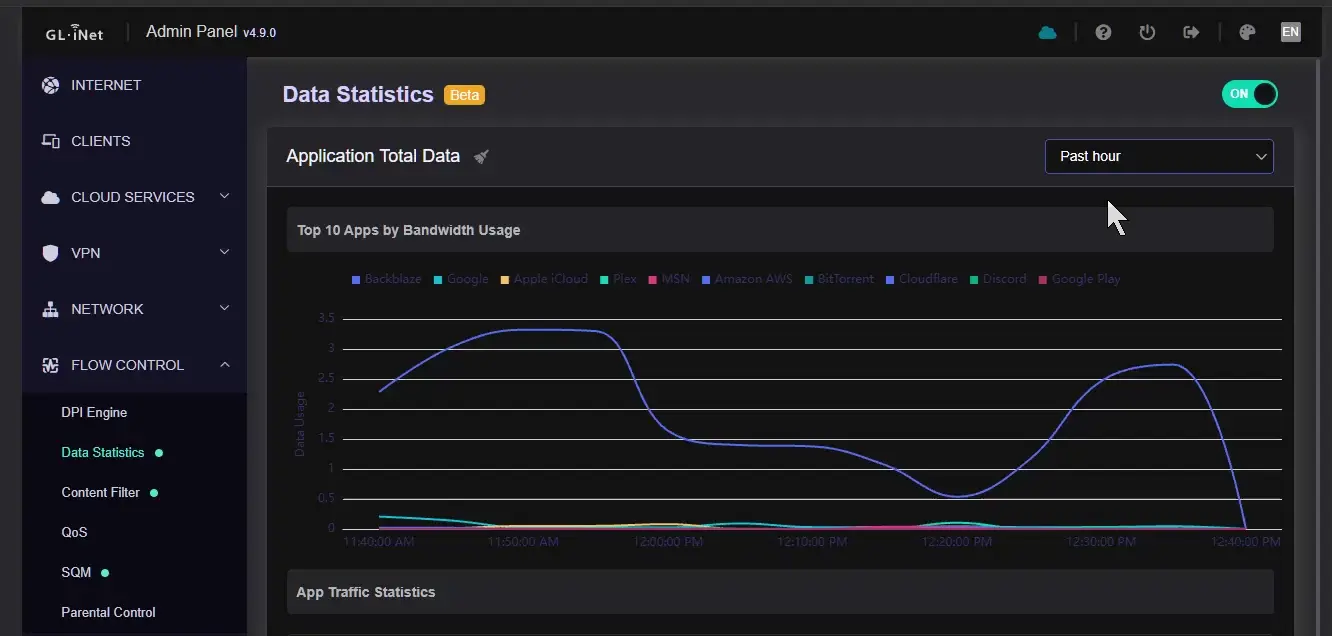Turn off the Data Statistics ON switch

(x=1250, y=94)
